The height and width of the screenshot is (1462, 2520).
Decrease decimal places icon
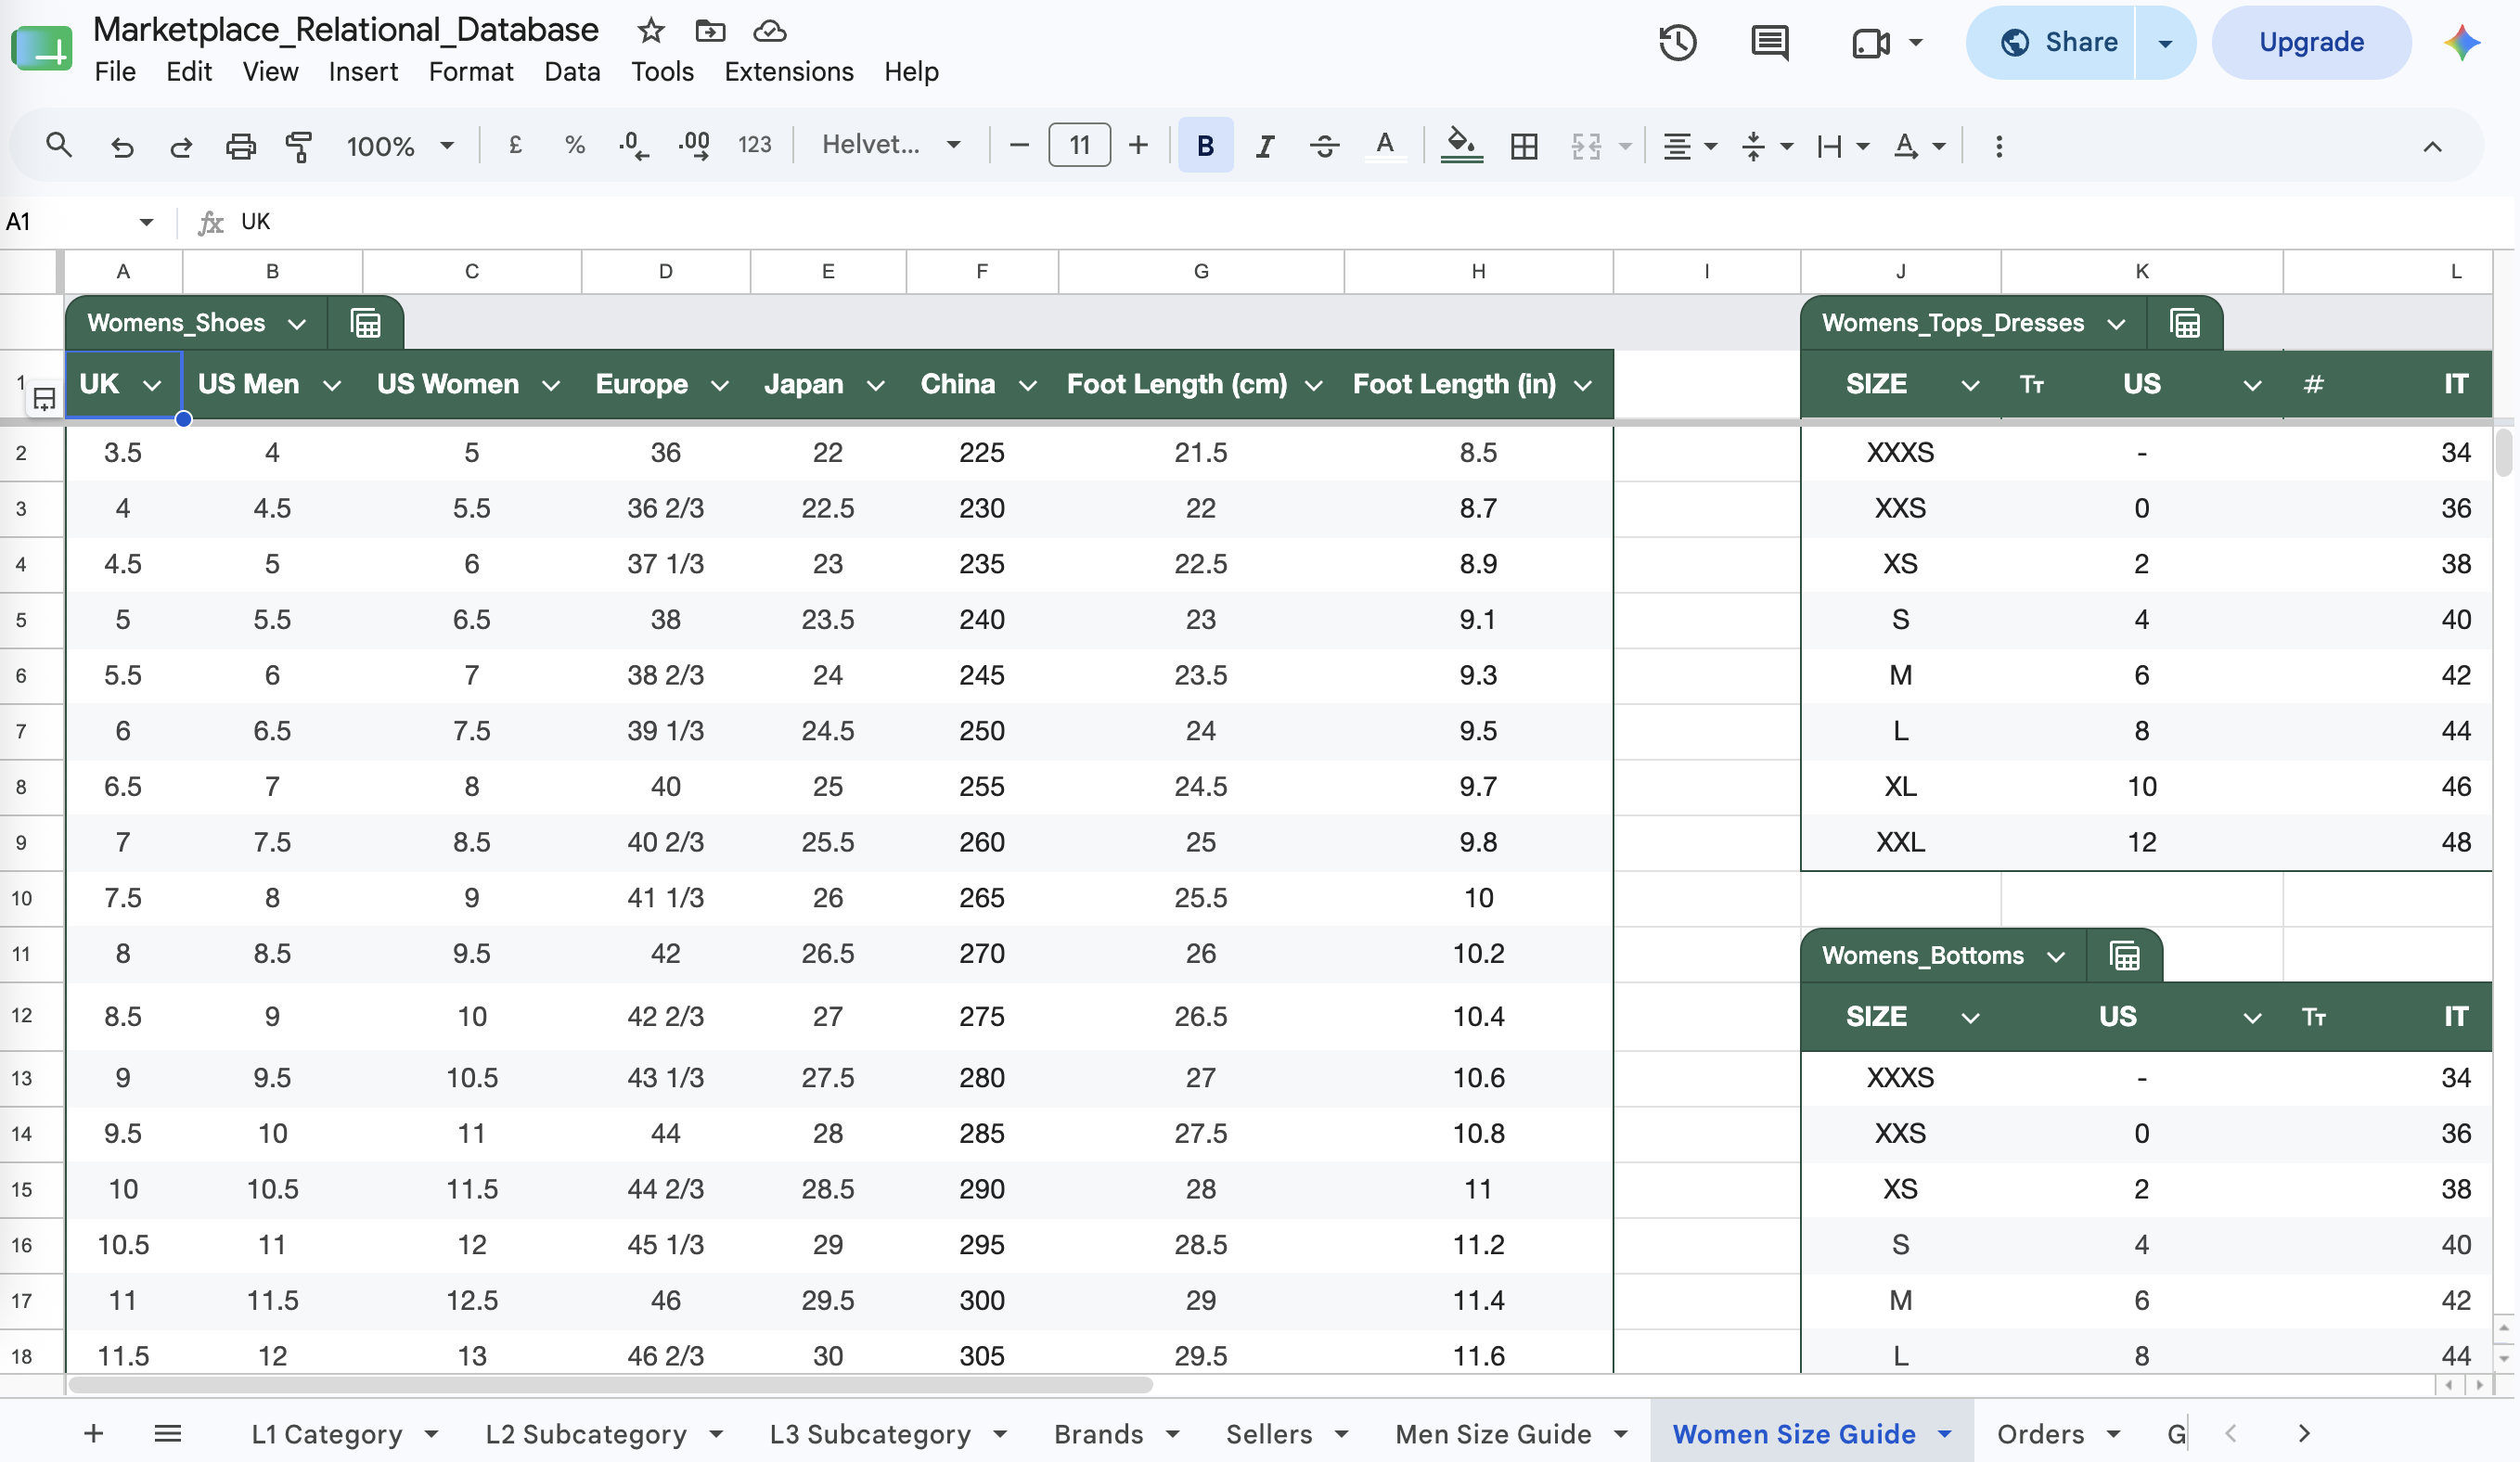(634, 146)
